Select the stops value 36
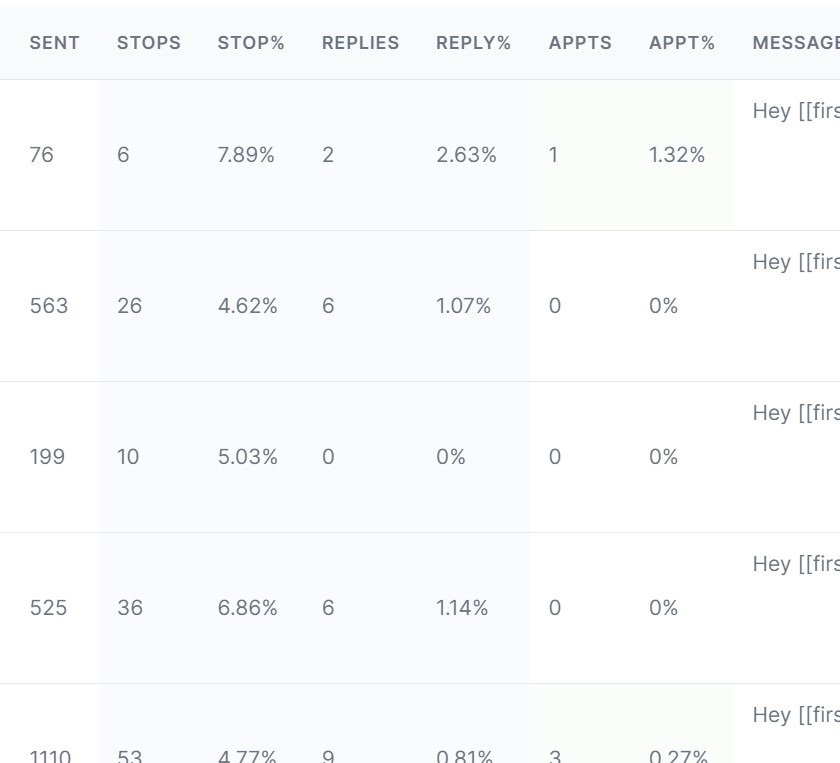The width and height of the screenshot is (840, 763). 130,608
